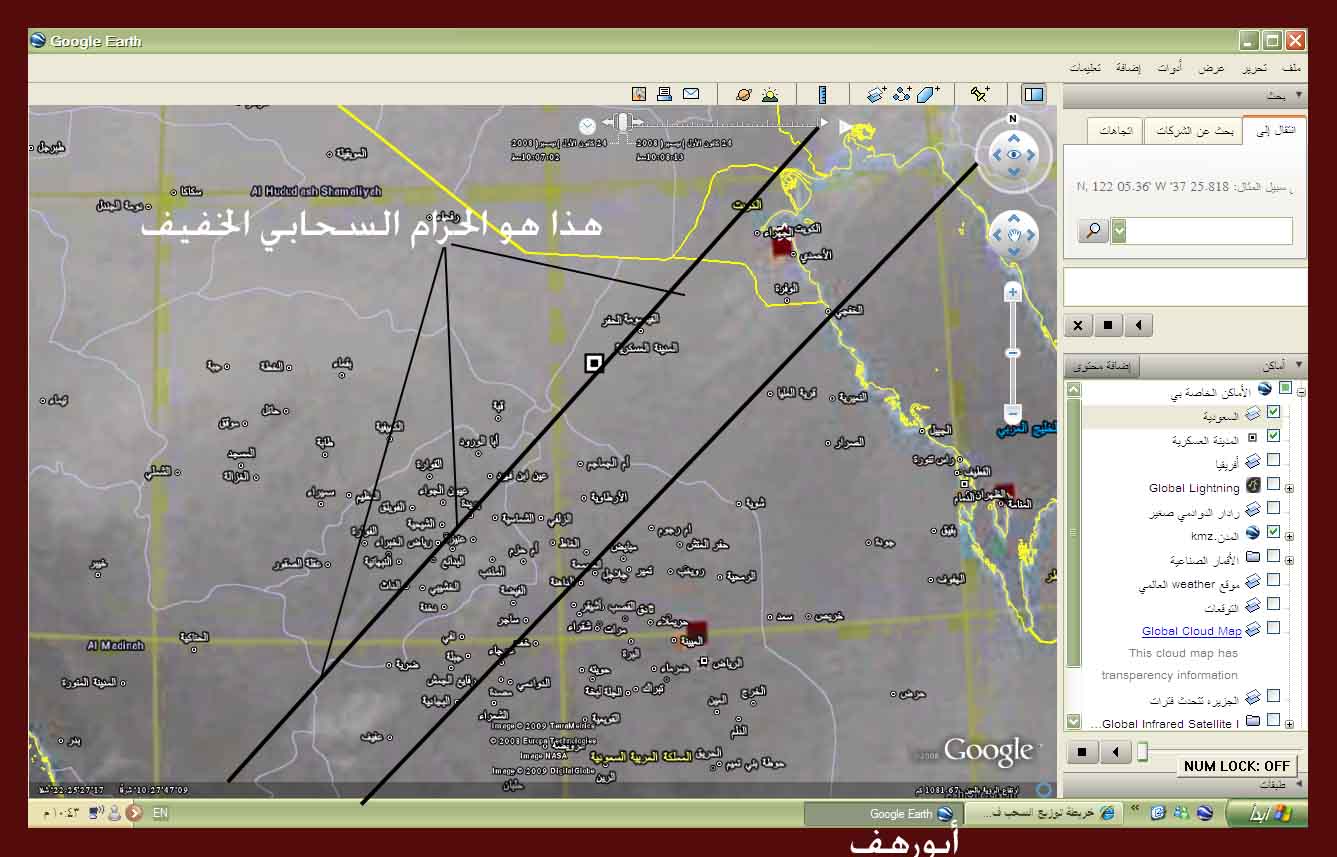Uncheck the السعودية places checkbox
1337x857 pixels.
(1273, 412)
